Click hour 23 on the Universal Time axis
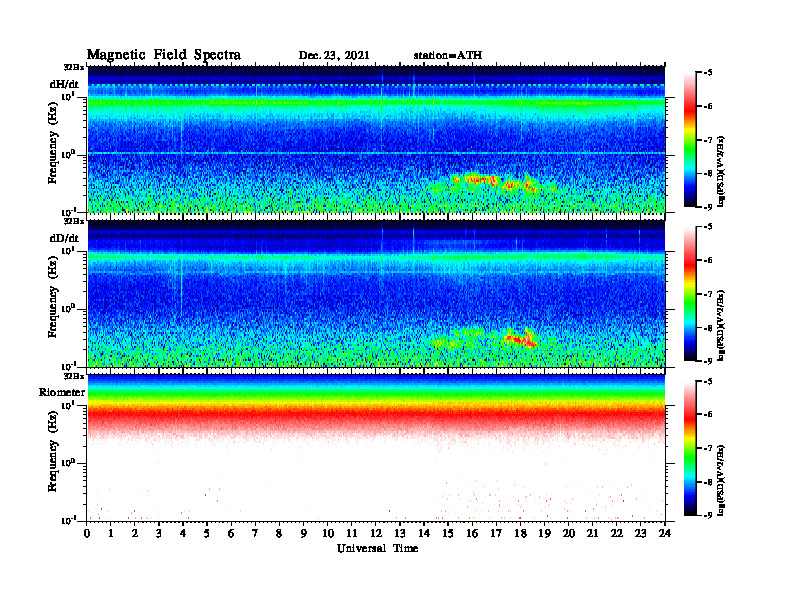The width and height of the screenshot is (792, 612). [x=640, y=533]
